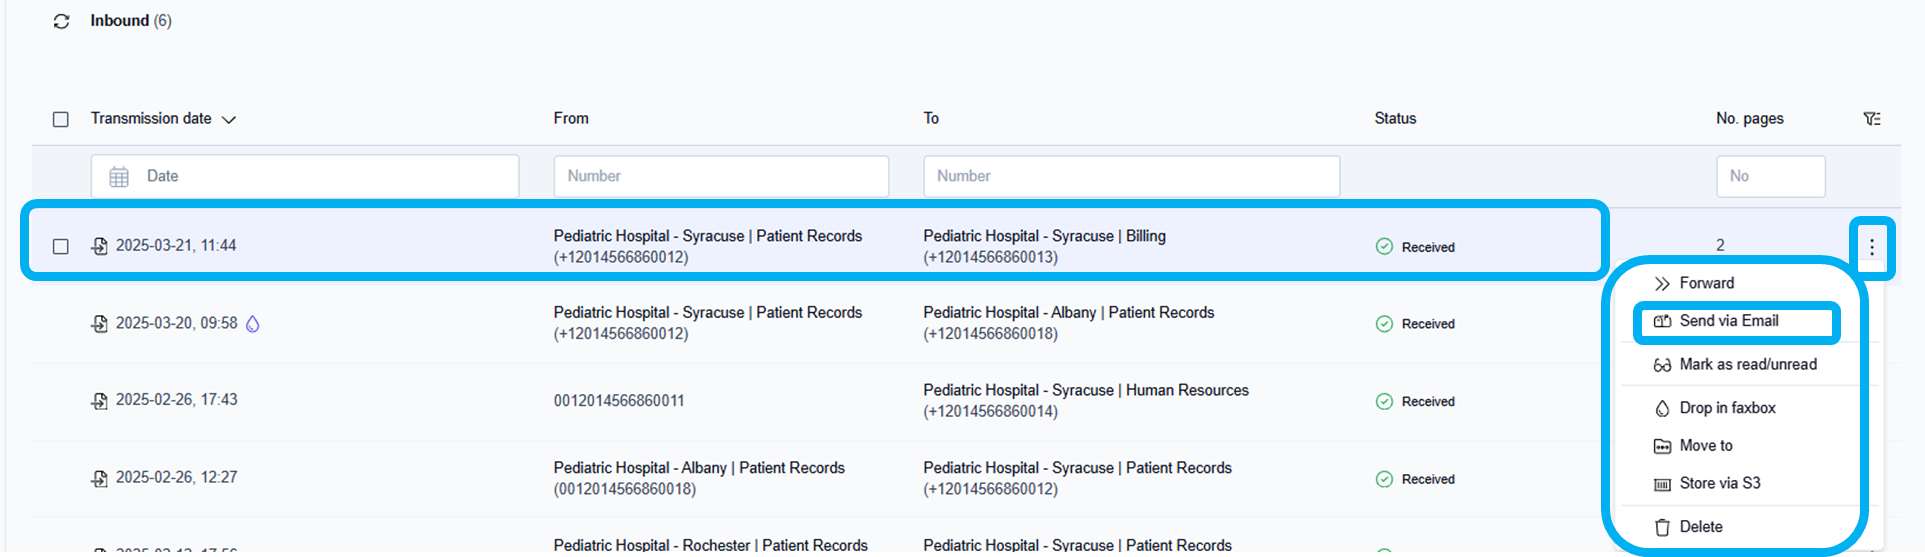Select Send via Email in the menu
Viewport: 1925px width, 557px height.
1728,321
